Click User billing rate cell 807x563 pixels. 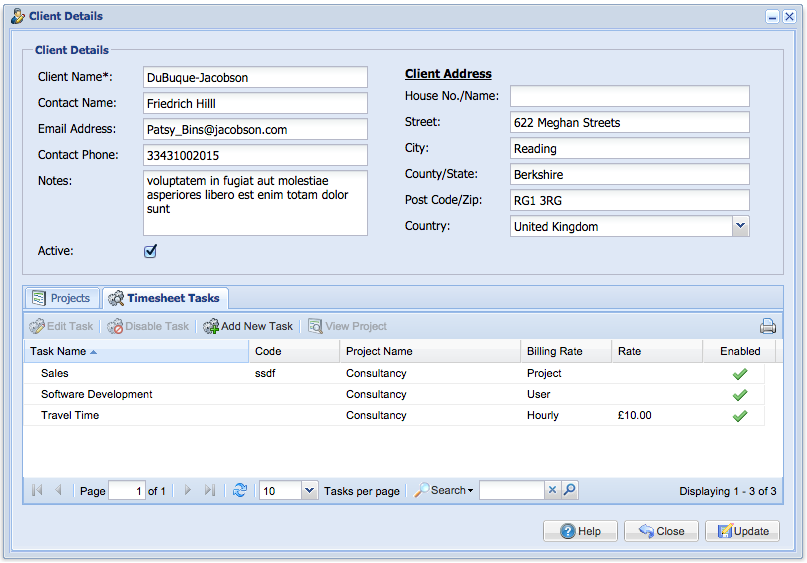coord(538,395)
